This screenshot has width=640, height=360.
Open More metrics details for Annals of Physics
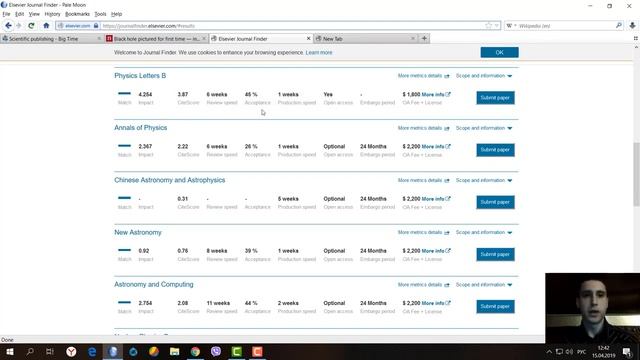(x=423, y=128)
